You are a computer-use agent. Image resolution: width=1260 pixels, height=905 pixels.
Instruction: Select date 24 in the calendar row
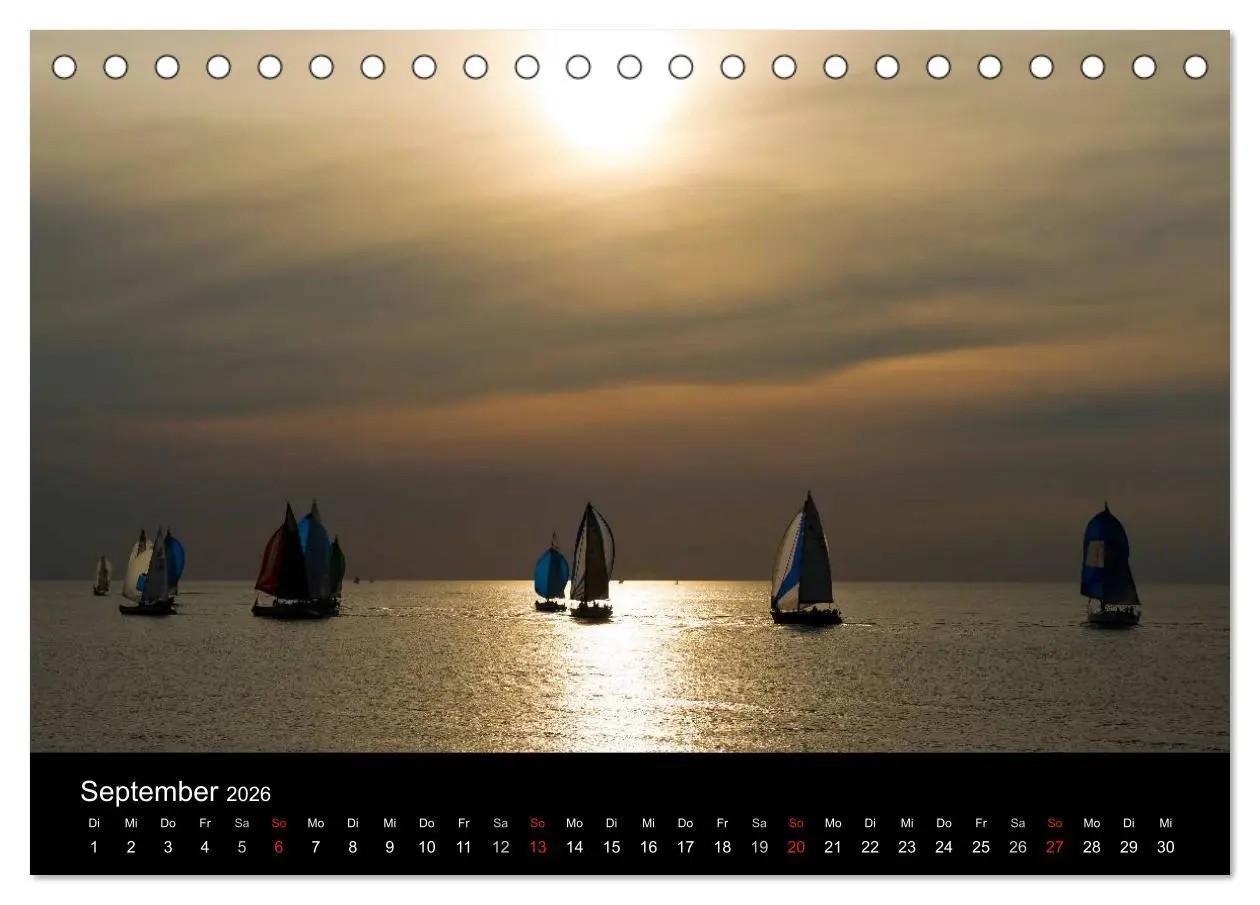pyautogui.click(x=944, y=847)
